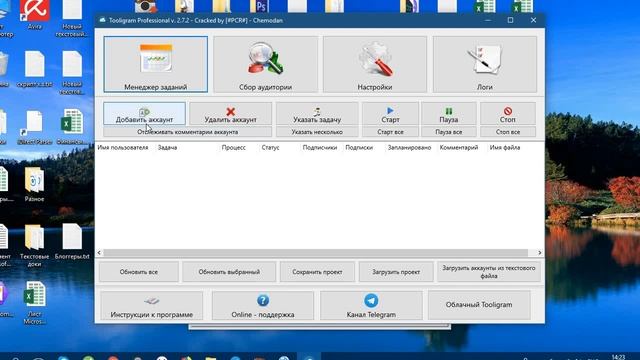640x360 pixels.
Task: Click Отслеживать комментарии аккаунта button
Action: tap(187, 132)
